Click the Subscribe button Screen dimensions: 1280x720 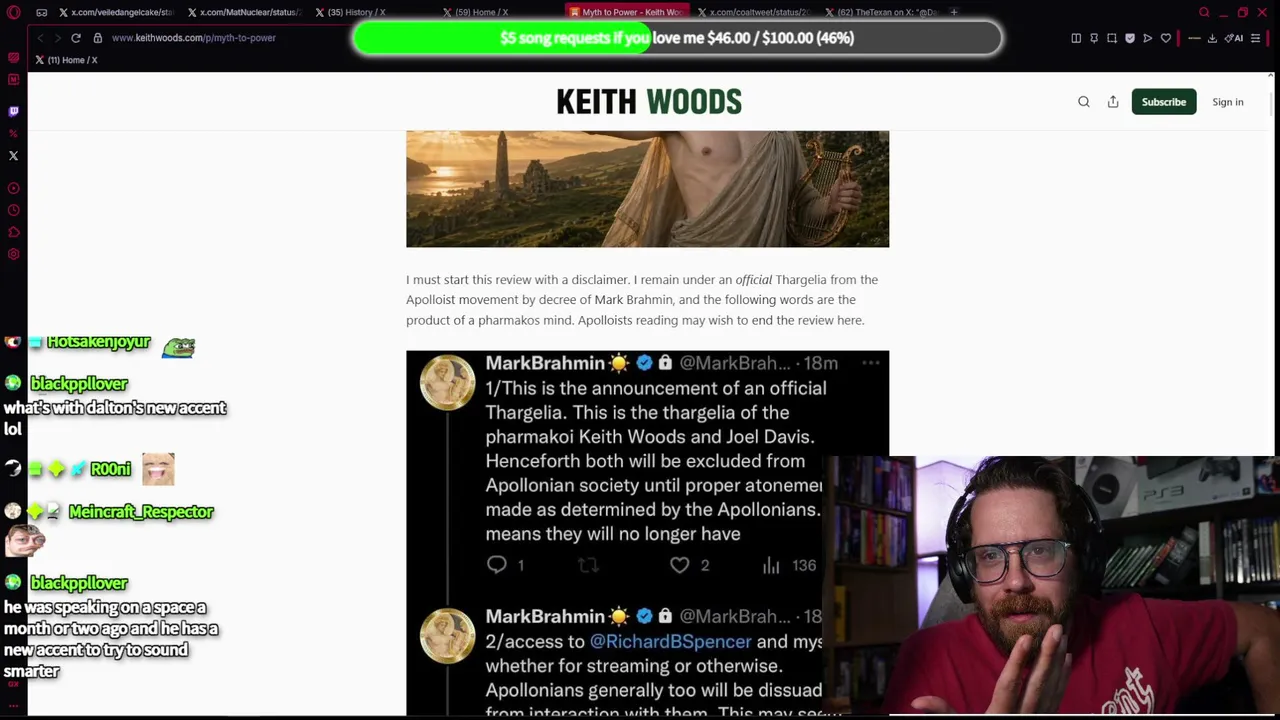click(x=1164, y=102)
